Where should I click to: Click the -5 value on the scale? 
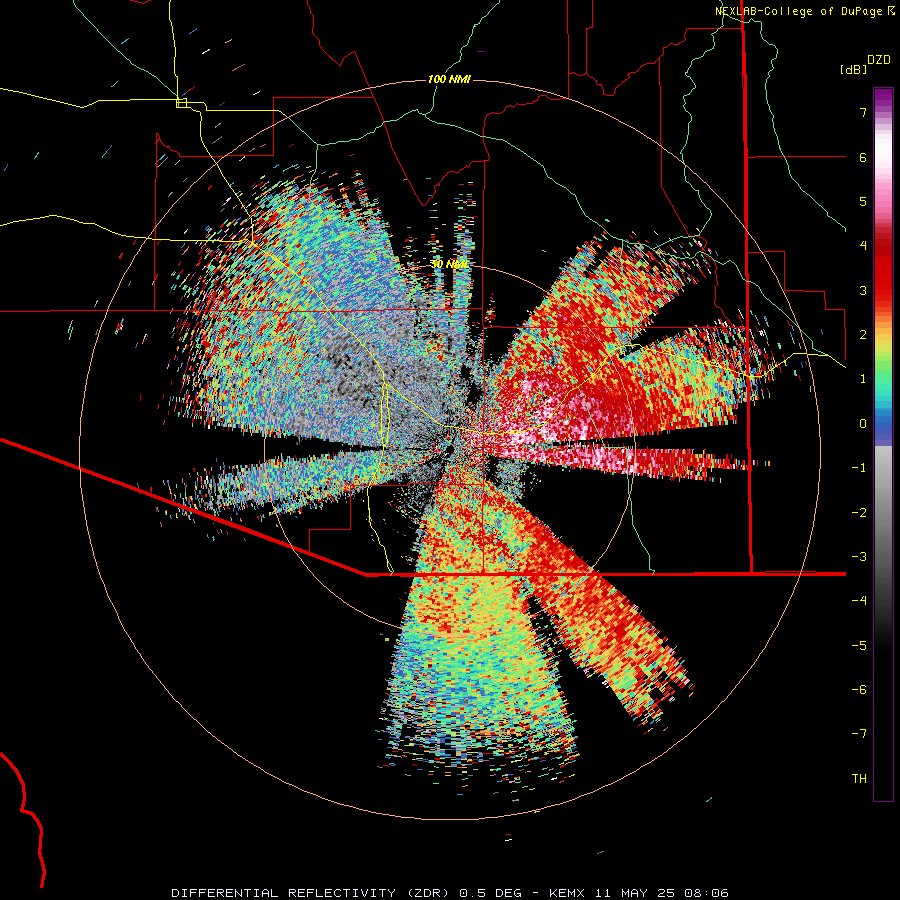point(859,646)
